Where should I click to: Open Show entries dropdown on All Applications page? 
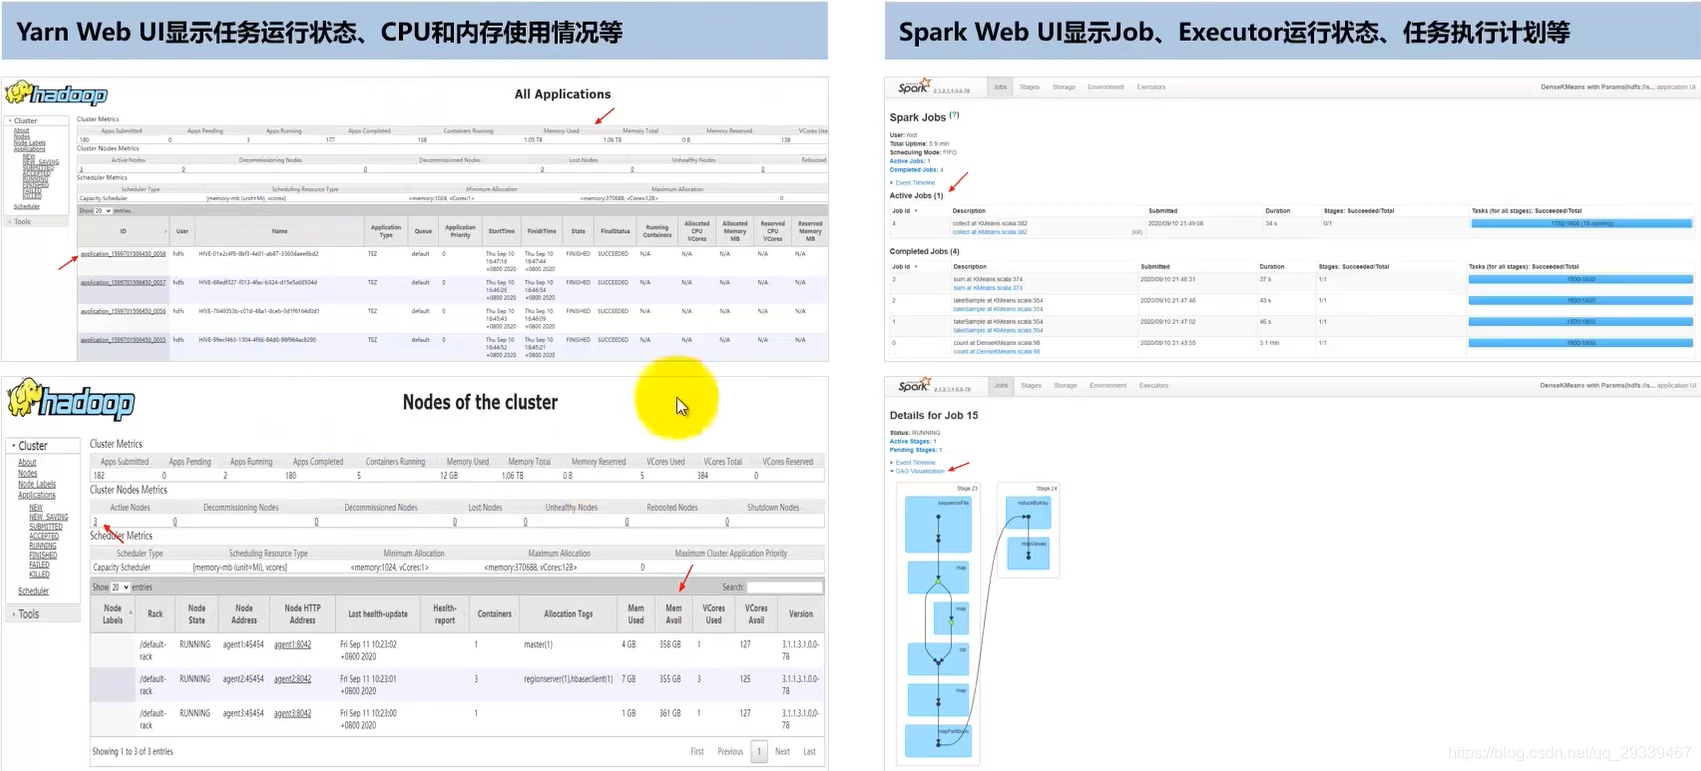pyautogui.click(x=103, y=211)
